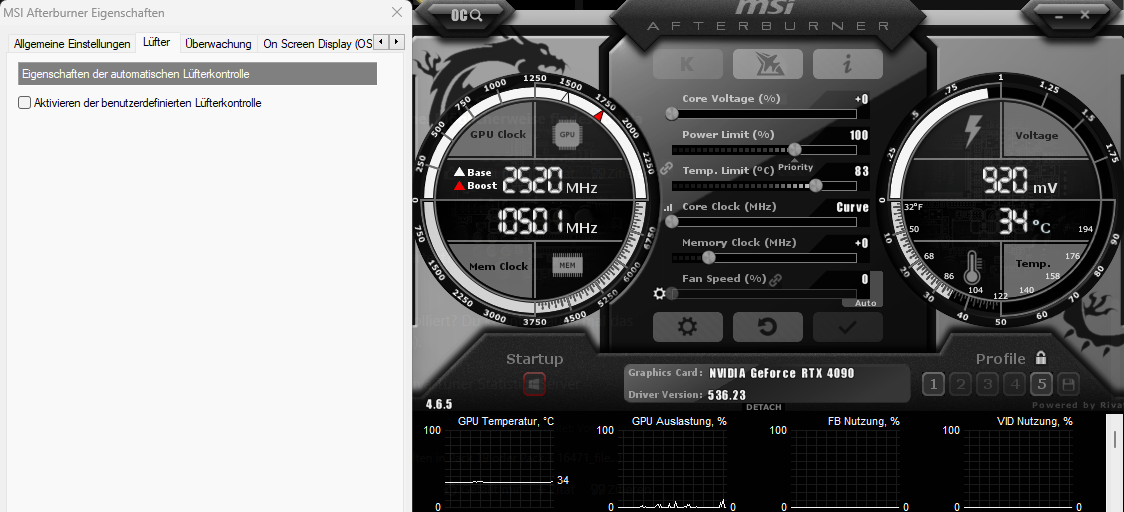Click the monitoring graph scrollbar

[x=1115, y=438]
